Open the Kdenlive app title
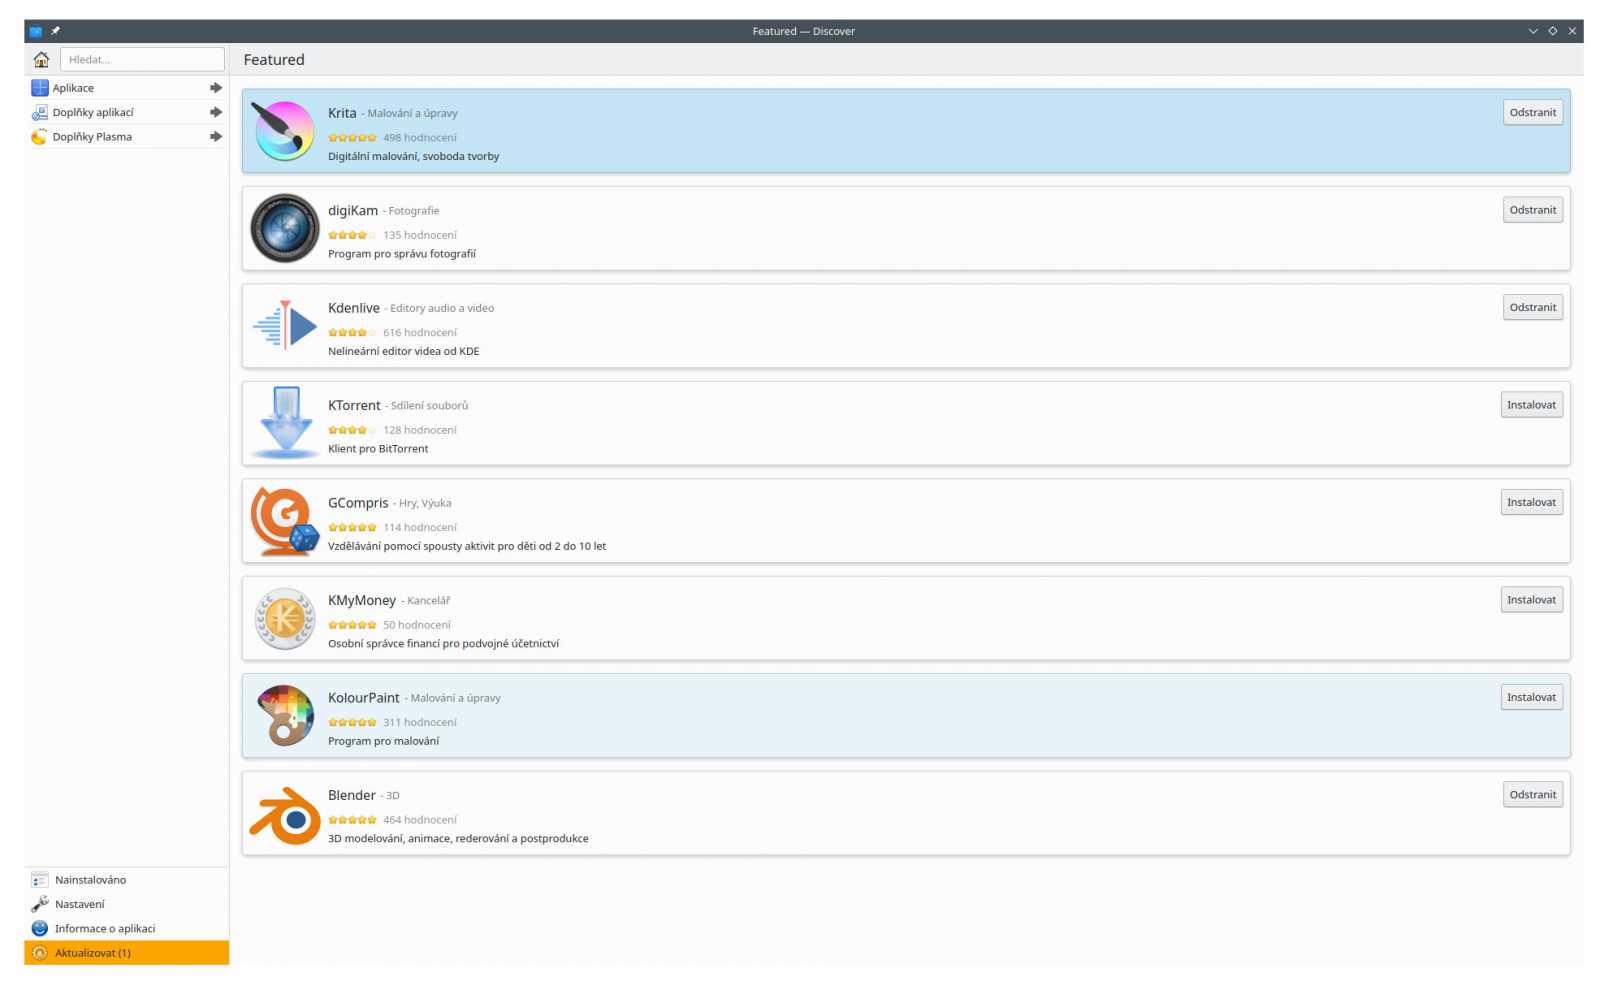 coord(354,308)
